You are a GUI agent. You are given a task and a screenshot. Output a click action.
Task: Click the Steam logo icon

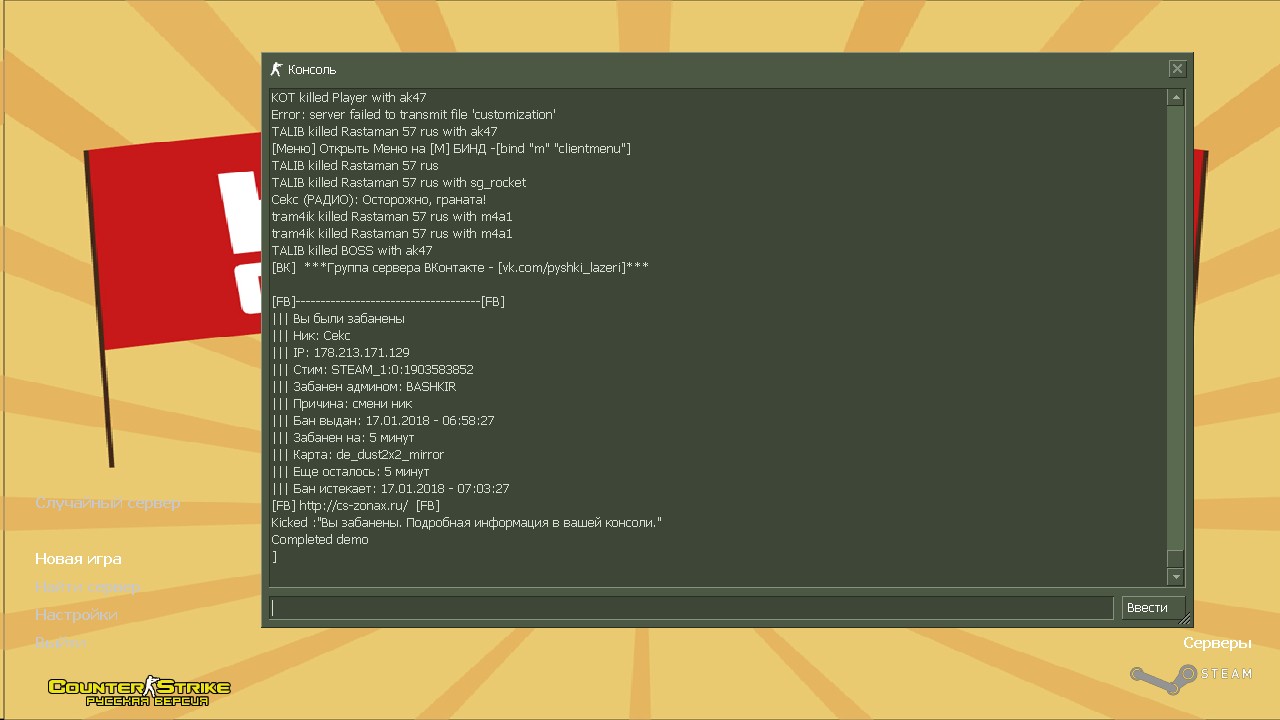[1190, 678]
